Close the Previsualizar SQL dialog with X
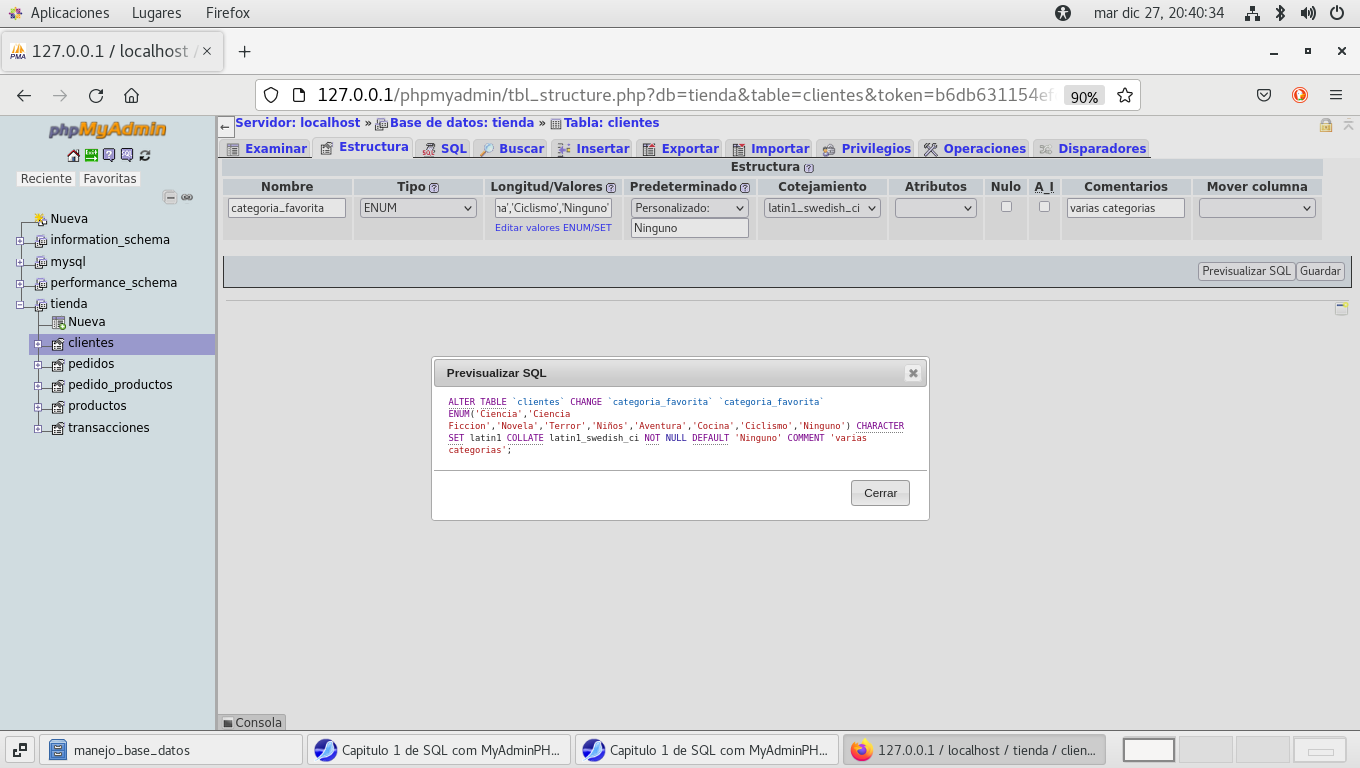Viewport: 1360px width, 768px height. (912, 373)
